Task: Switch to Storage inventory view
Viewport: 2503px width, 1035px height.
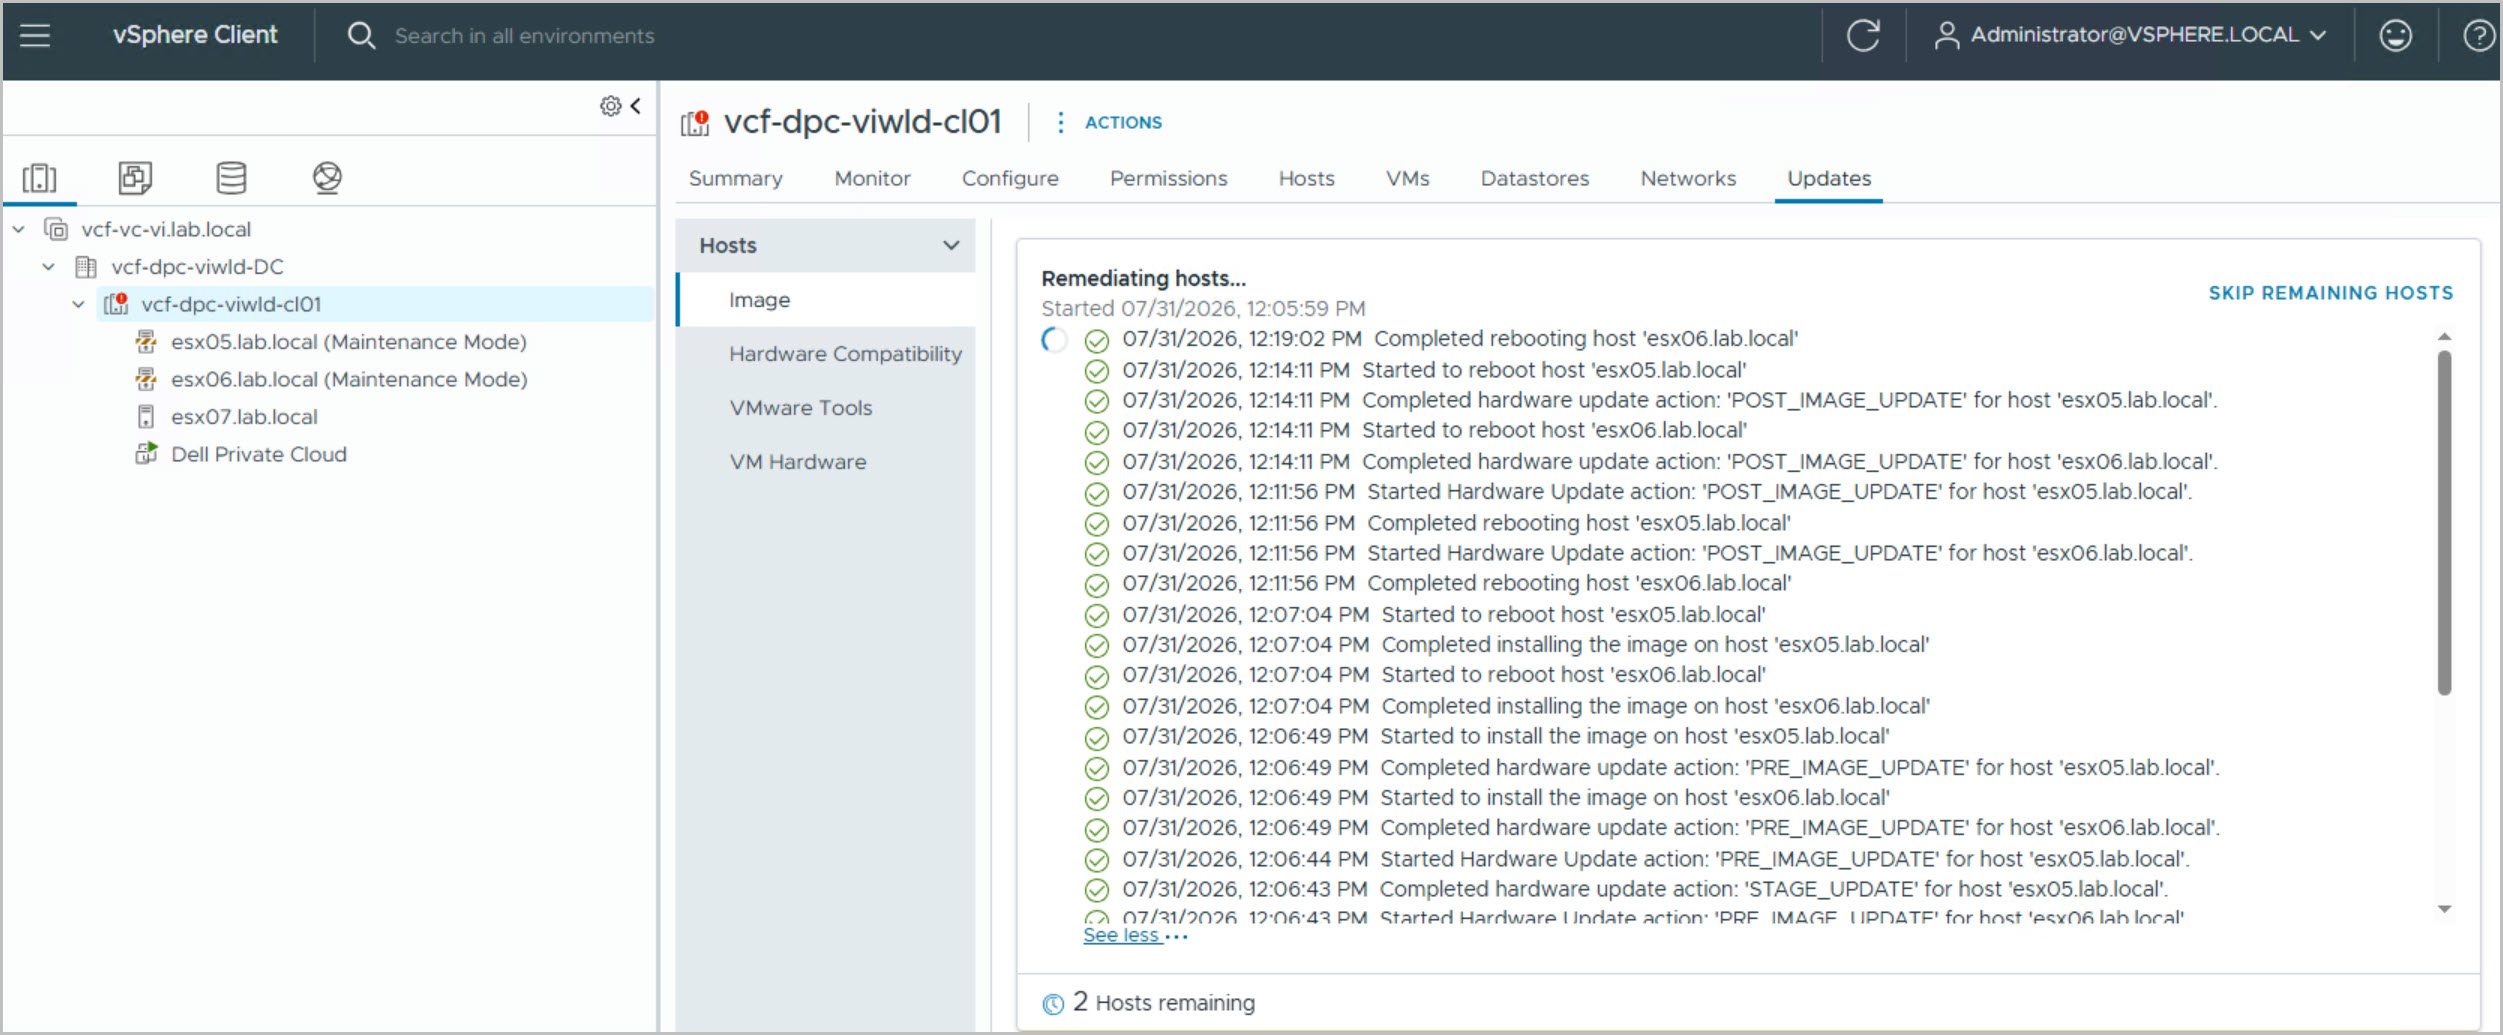Action: click(x=231, y=178)
